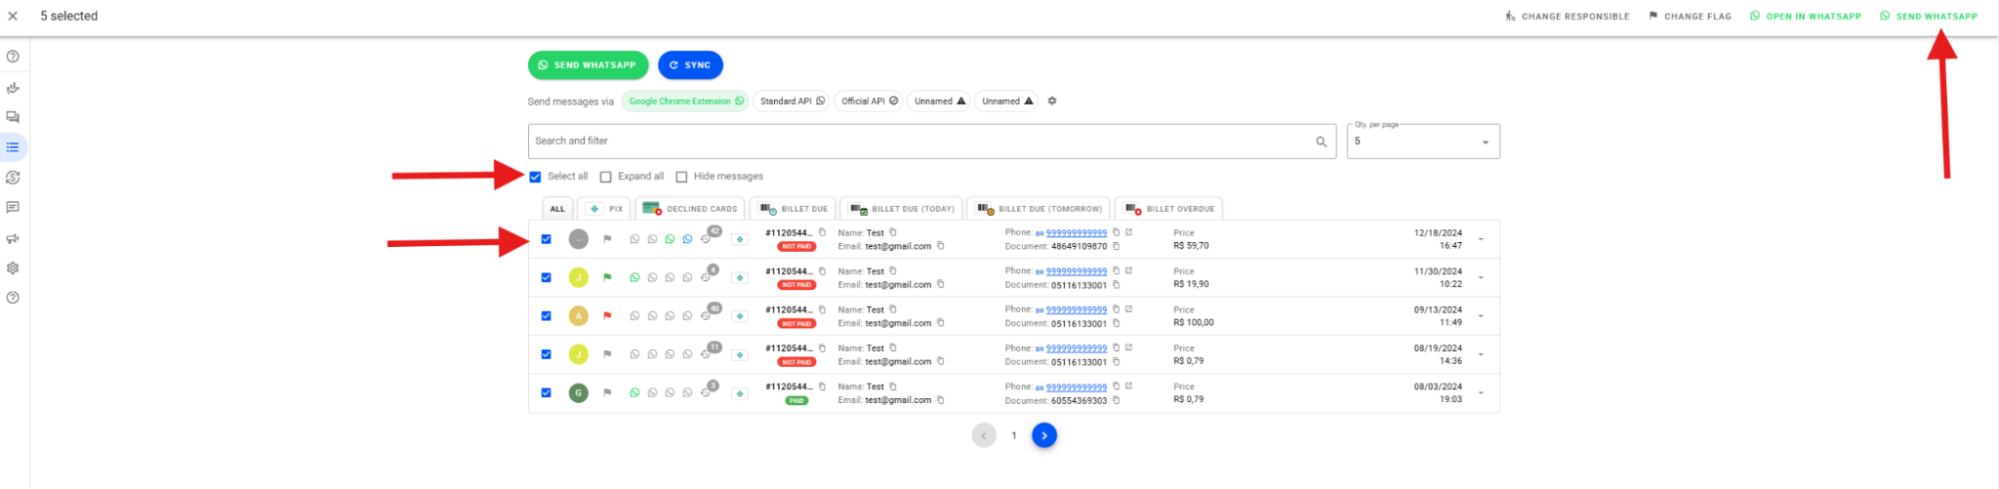Expand the last row dated 08/03/2024
The height and width of the screenshot is (489, 1999).
point(1481,393)
